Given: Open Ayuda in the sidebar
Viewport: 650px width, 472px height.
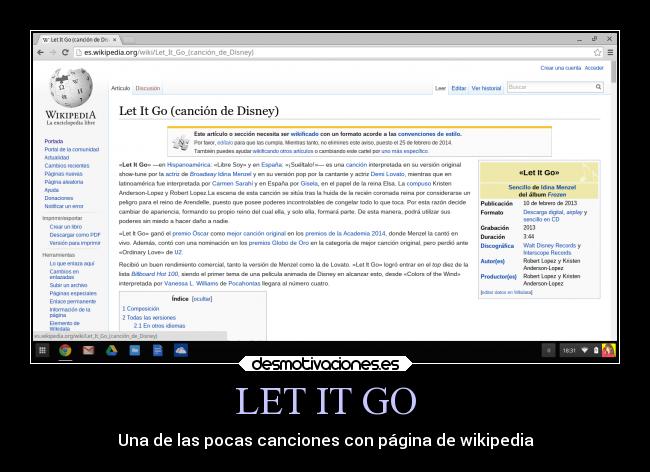Looking at the screenshot, I should pos(52,190).
